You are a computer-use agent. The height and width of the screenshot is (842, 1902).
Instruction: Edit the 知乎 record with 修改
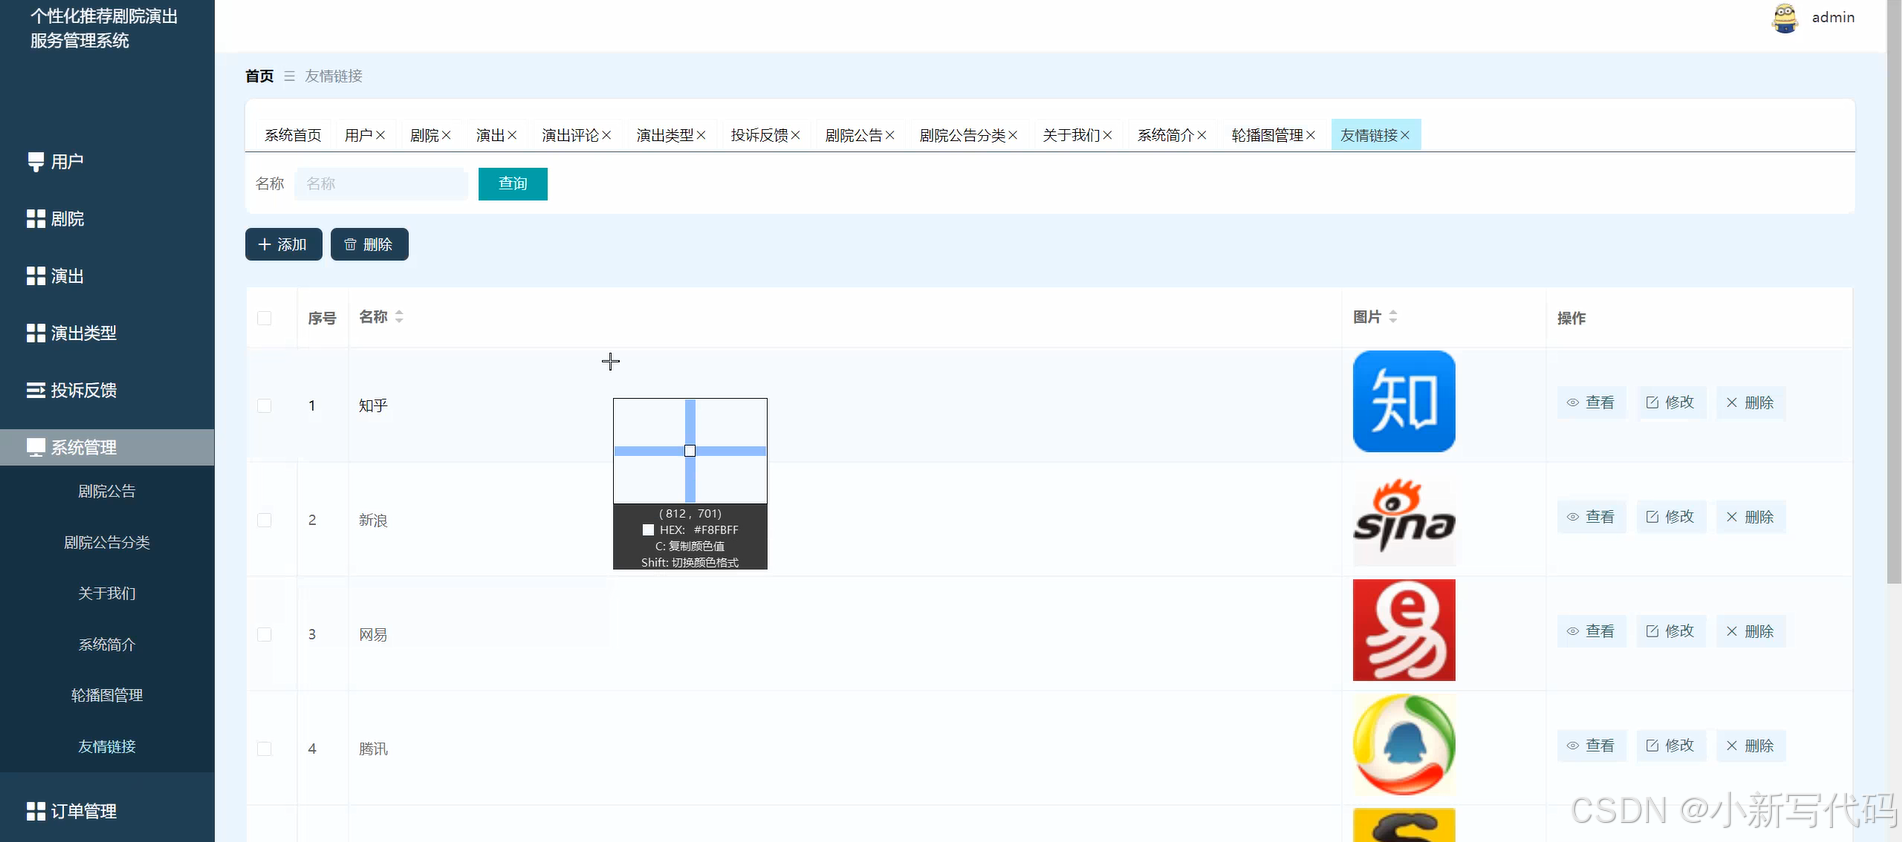coord(1671,402)
